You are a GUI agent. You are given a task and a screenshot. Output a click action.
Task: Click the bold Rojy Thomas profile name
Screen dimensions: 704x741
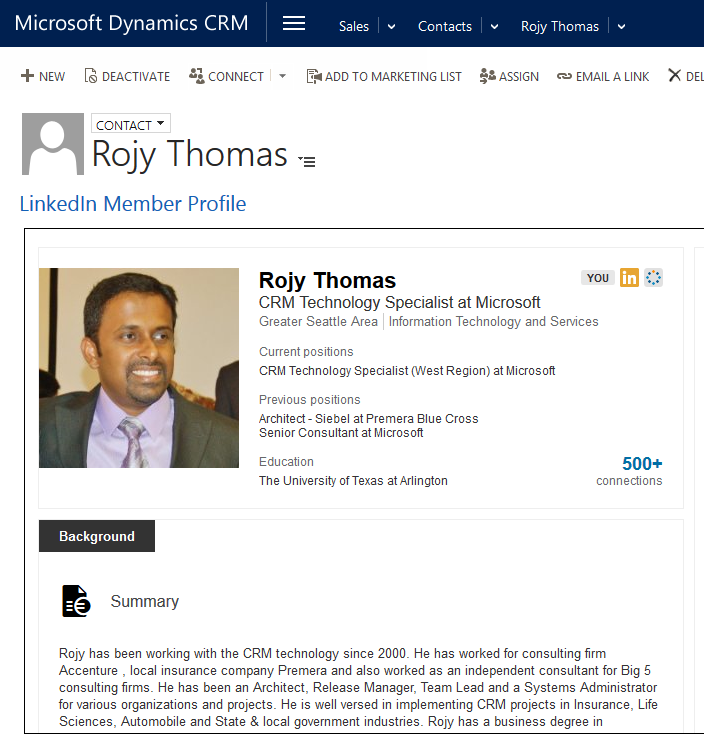[x=327, y=280]
